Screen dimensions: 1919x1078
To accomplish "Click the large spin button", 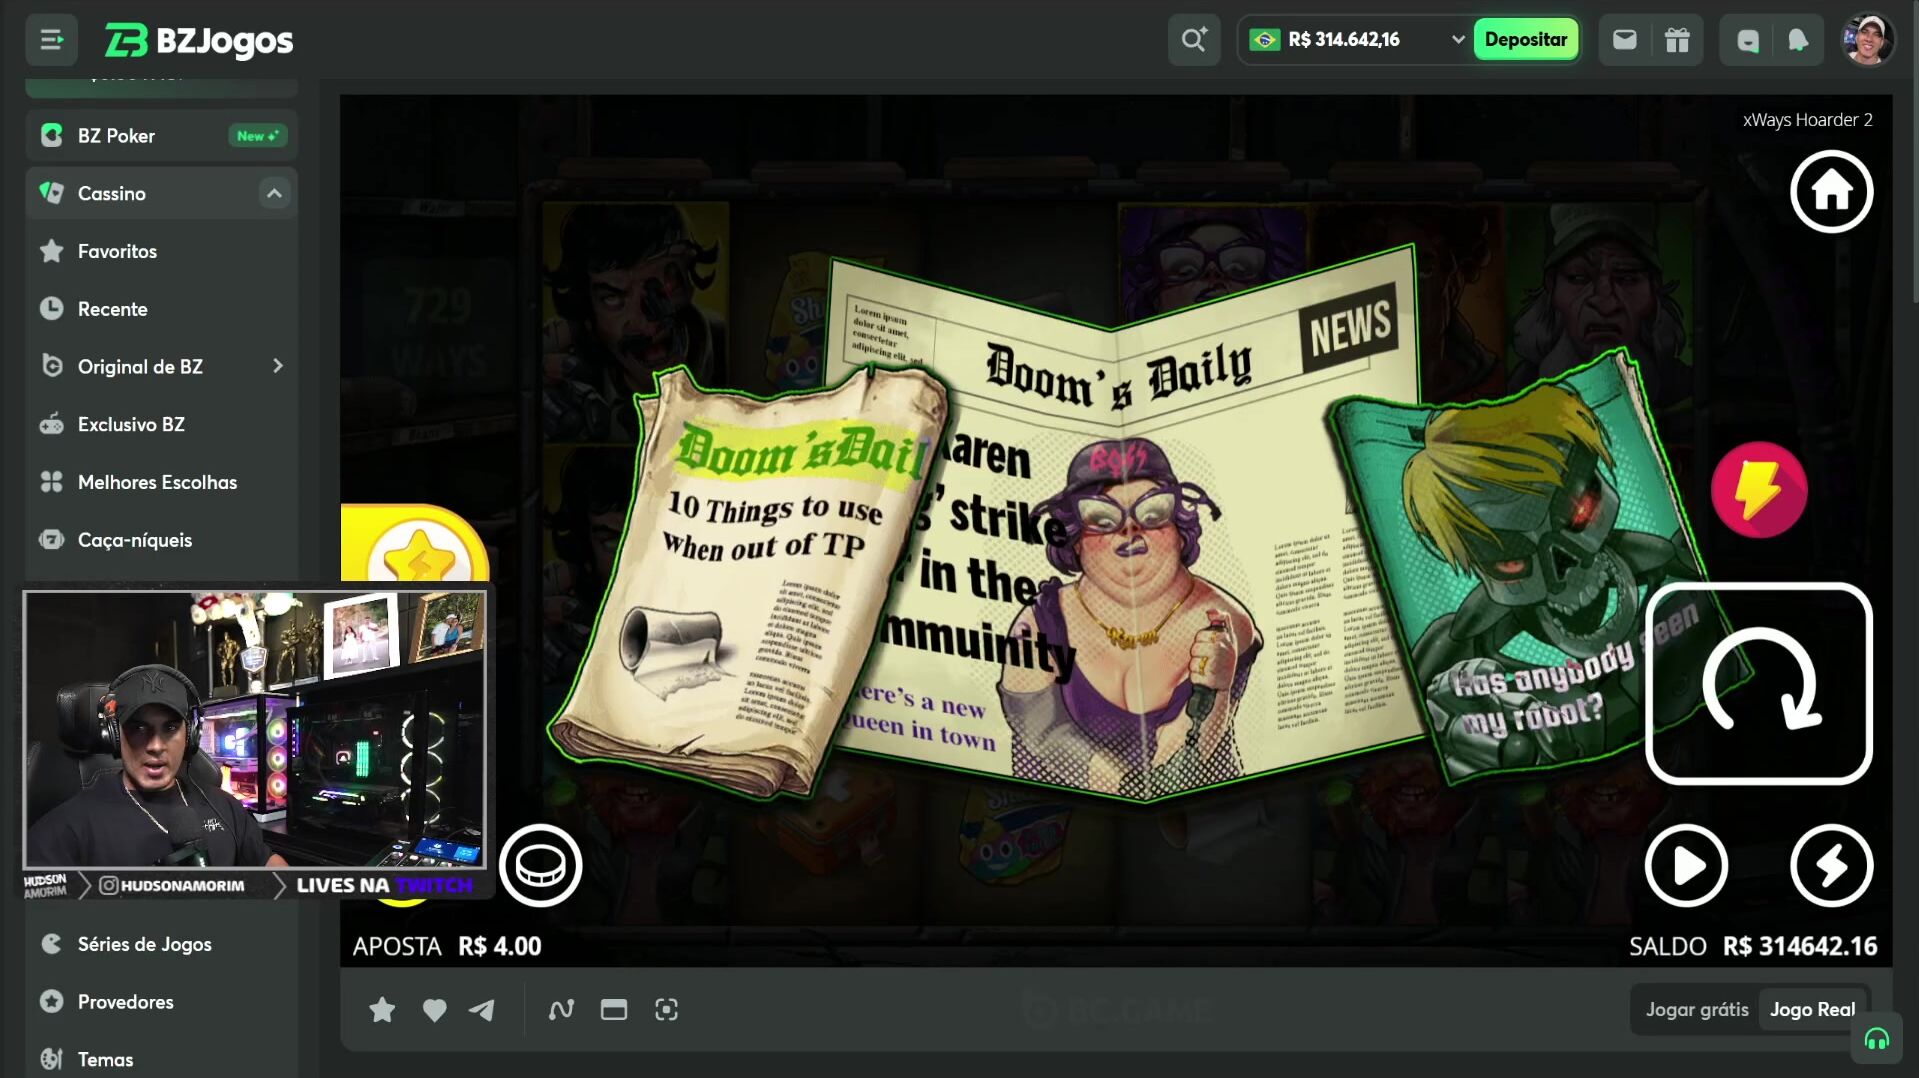I will (x=1758, y=684).
